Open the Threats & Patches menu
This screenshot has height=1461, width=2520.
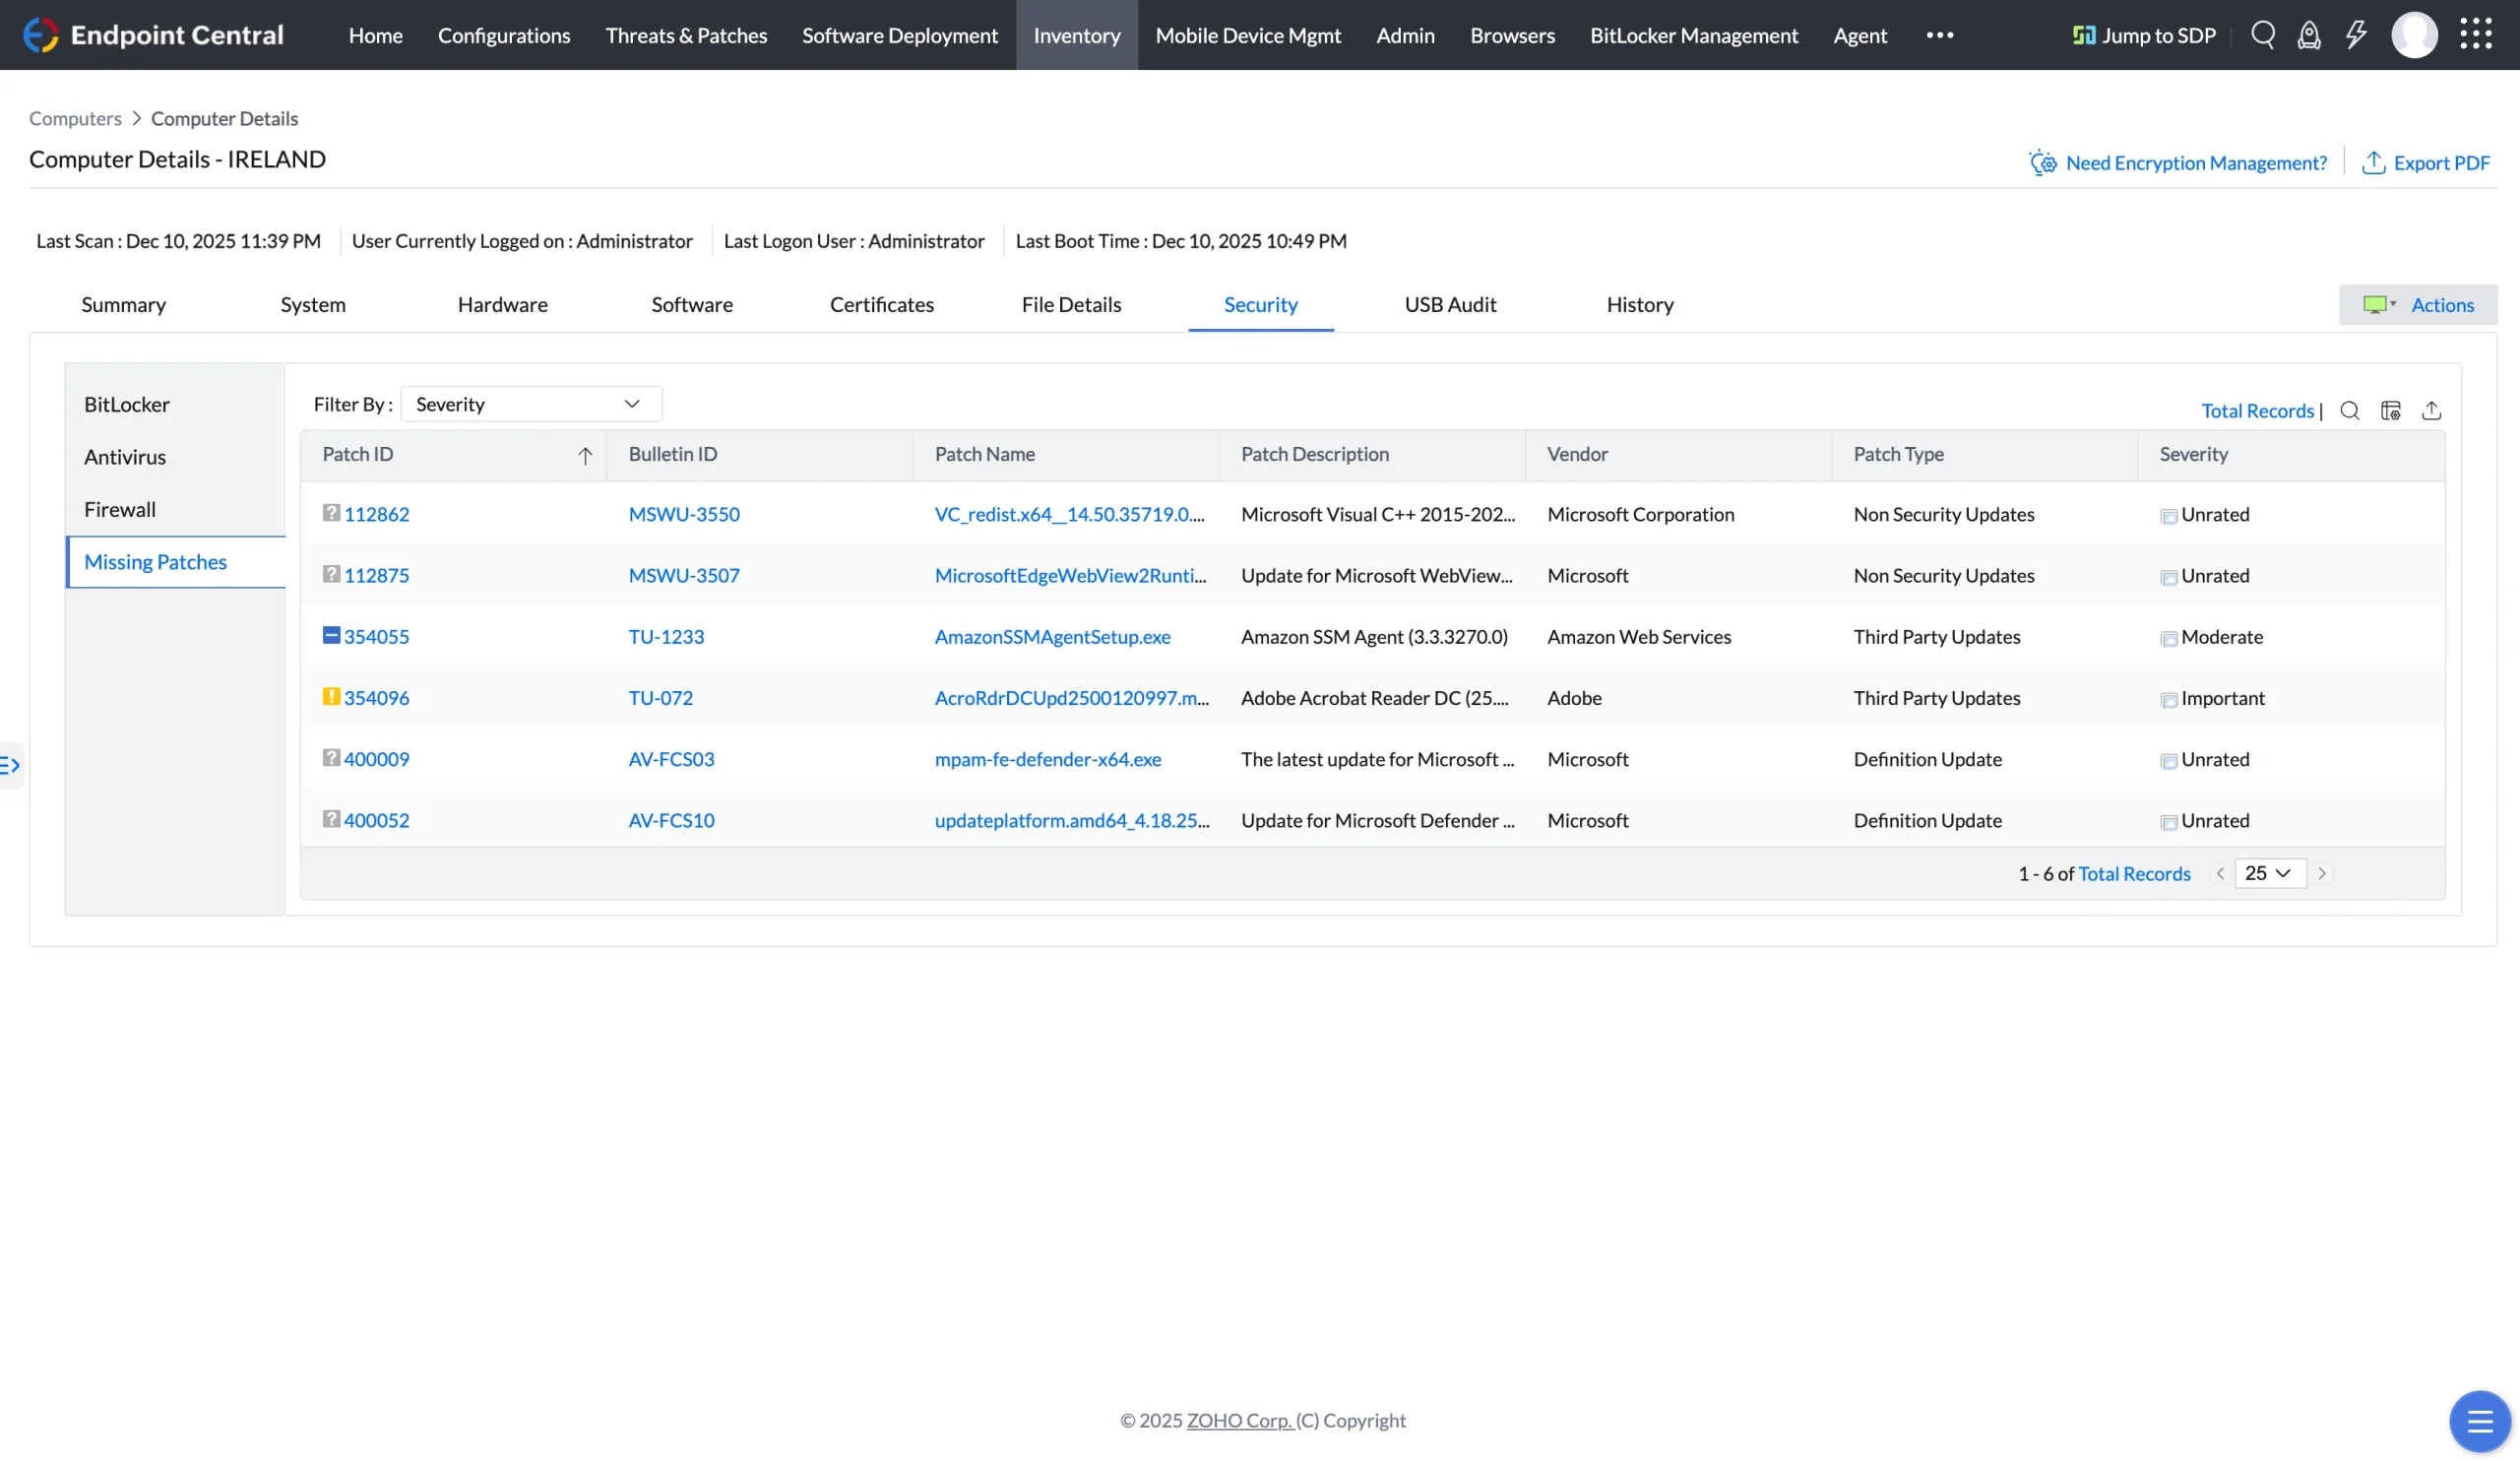tap(686, 35)
